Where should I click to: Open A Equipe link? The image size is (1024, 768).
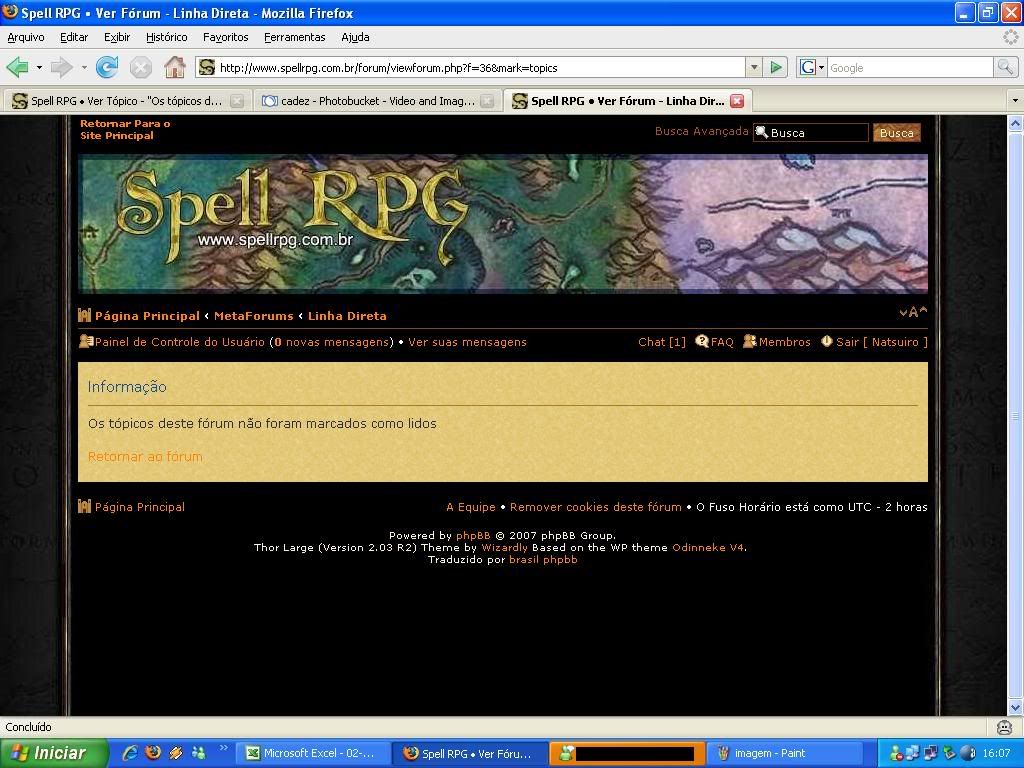470,507
